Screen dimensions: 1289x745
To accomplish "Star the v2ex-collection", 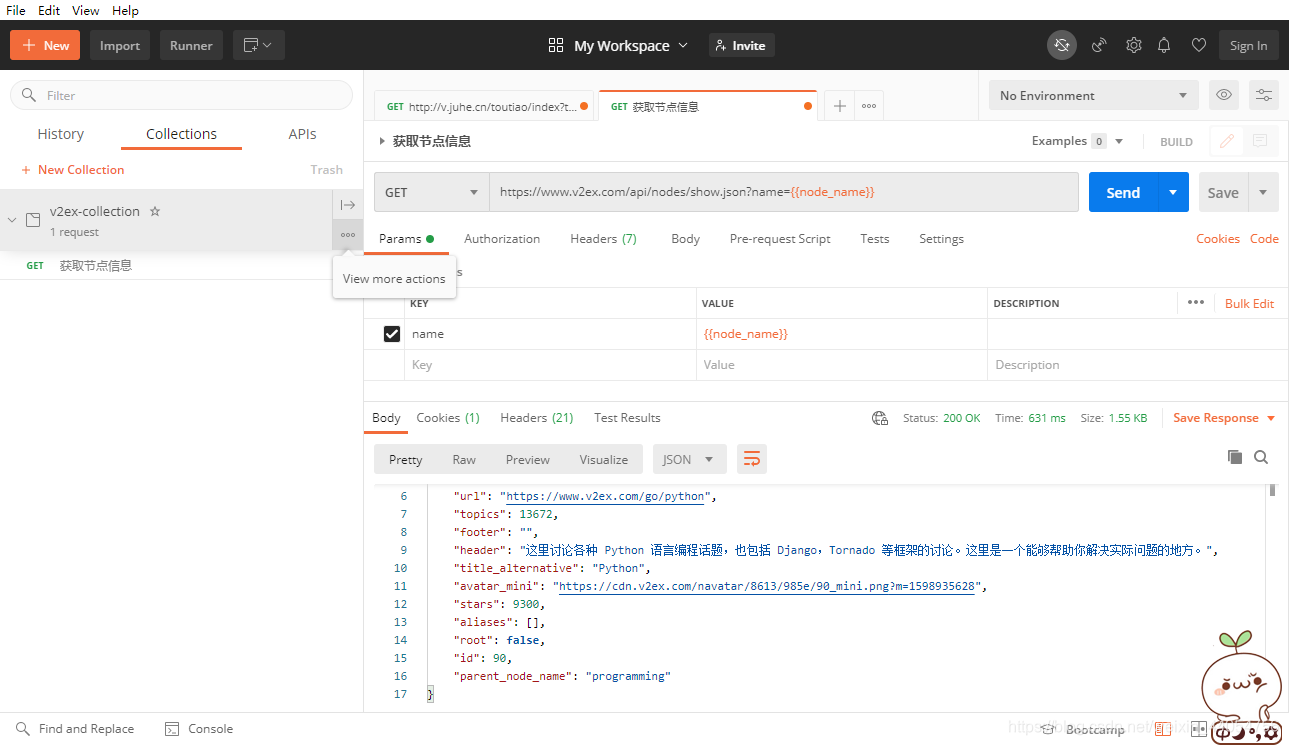I will 155,211.
